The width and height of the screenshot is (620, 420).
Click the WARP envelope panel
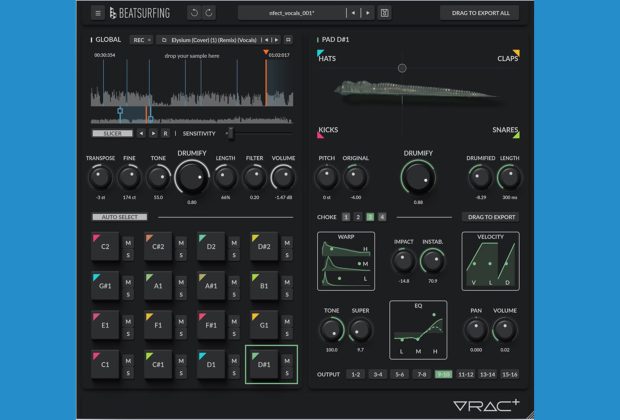tap(346, 261)
